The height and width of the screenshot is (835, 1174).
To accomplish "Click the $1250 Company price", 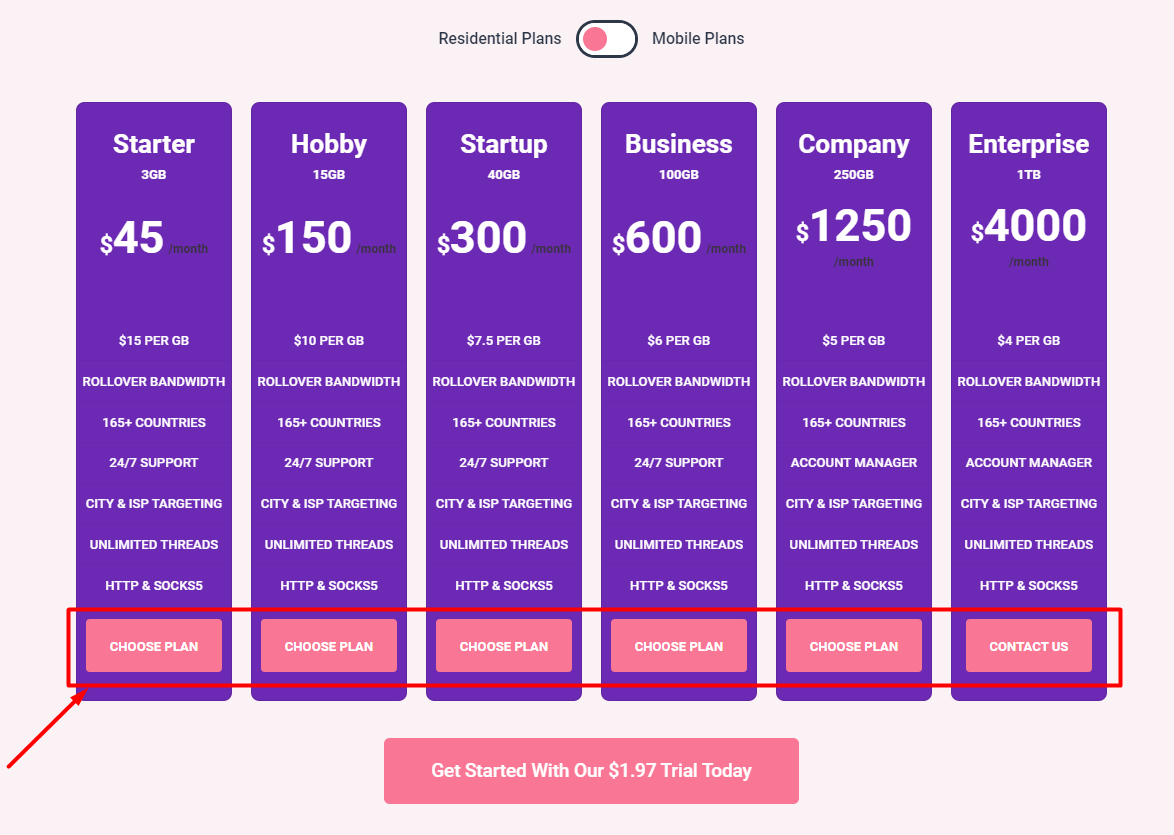I will (854, 226).
